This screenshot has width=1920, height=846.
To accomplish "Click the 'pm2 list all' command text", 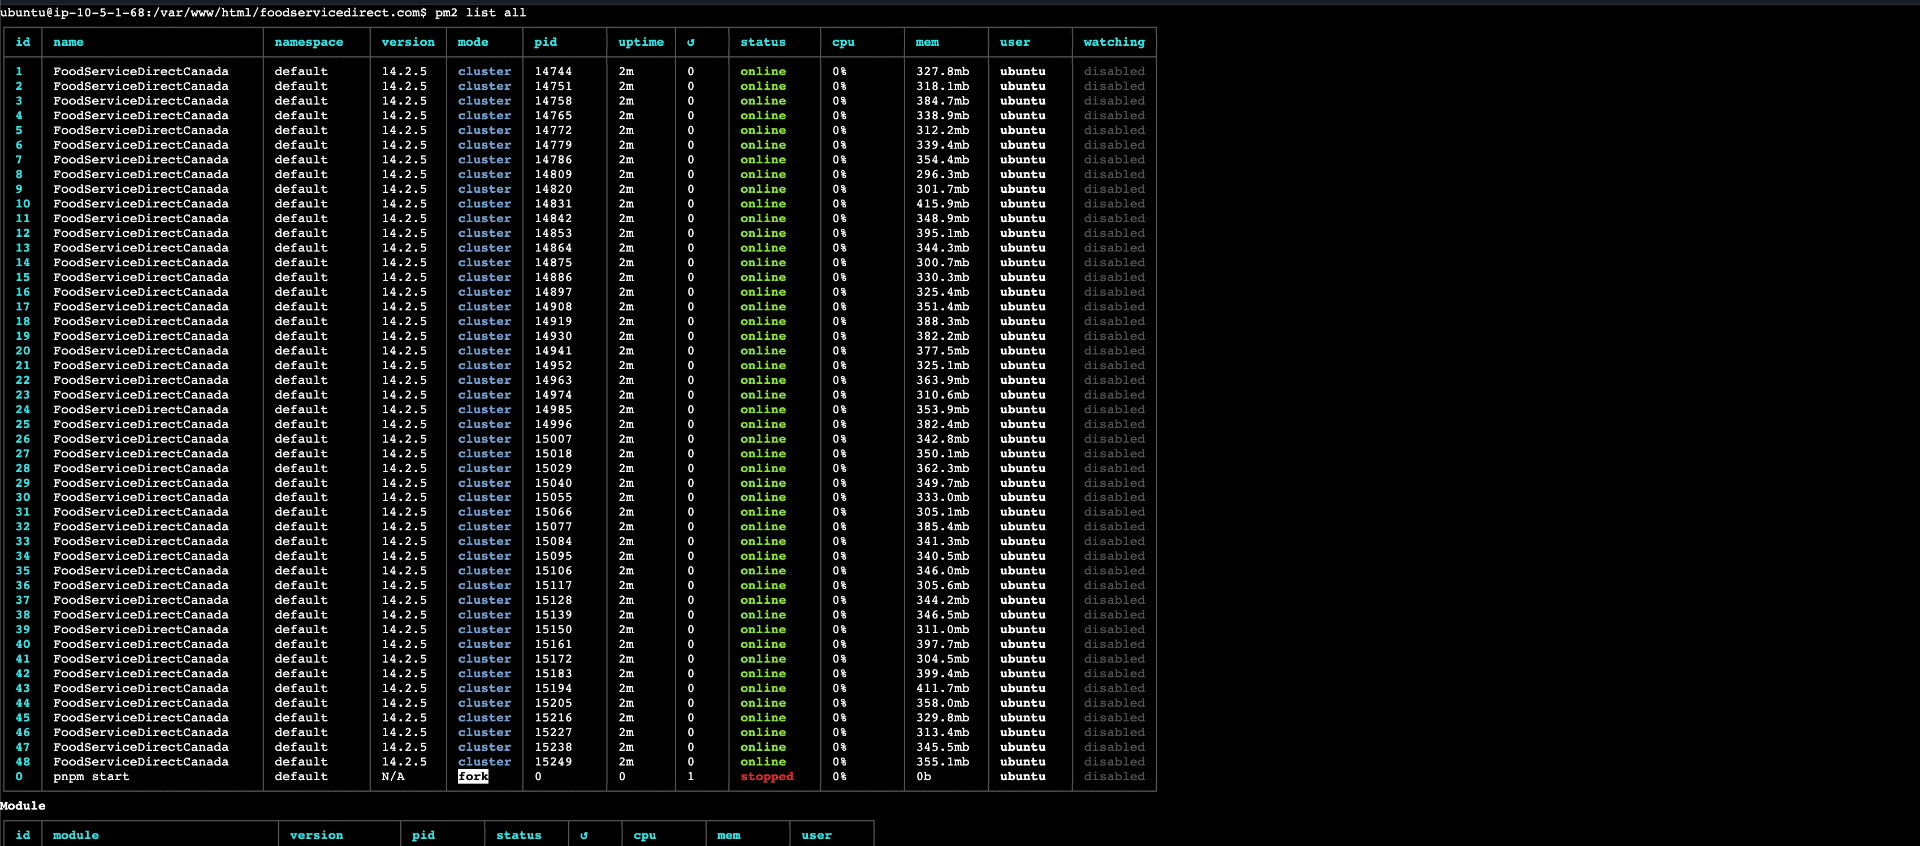I will (480, 12).
